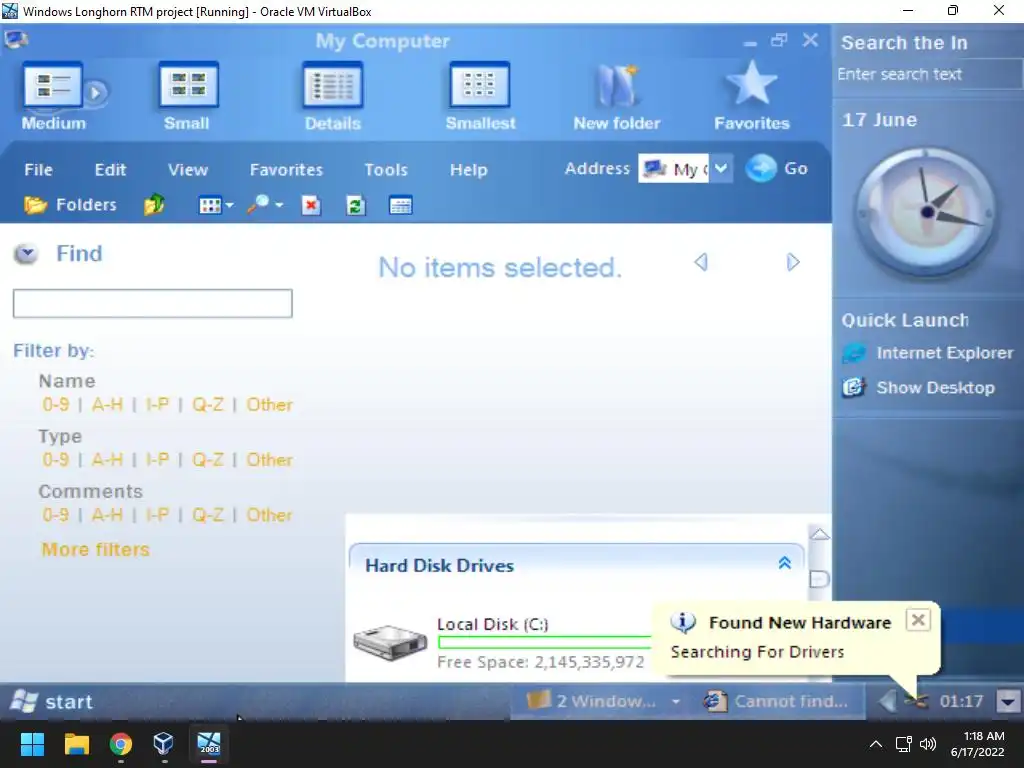This screenshot has width=1024, height=768.
Task: Filter Name by Q-Z
Action: (x=208, y=405)
